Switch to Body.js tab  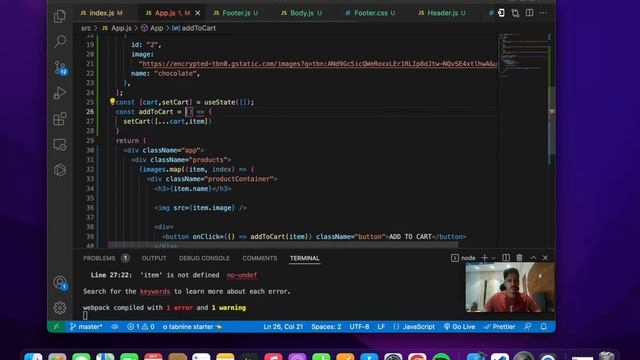(x=302, y=13)
